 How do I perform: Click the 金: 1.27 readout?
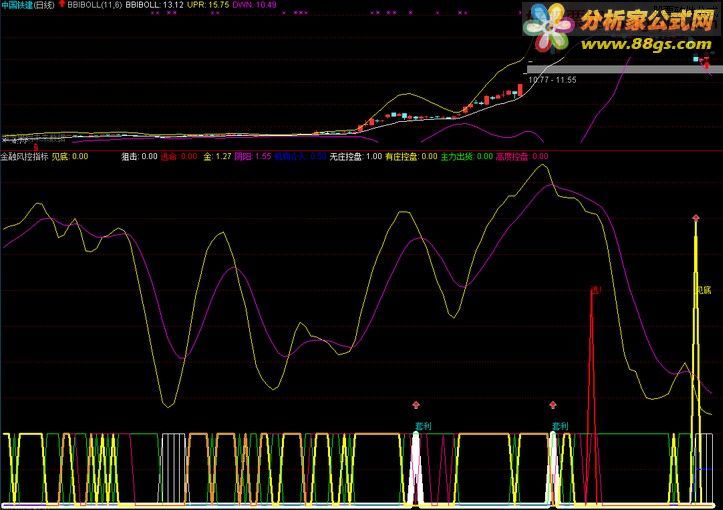coord(217,156)
